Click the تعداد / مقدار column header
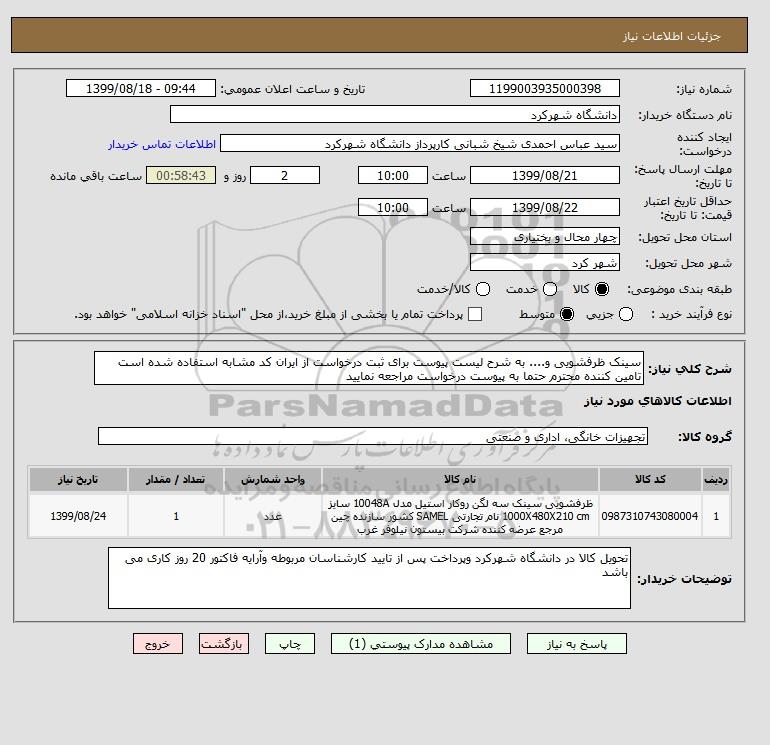The height and width of the screenshot is (745, 770). pyautogui.click(x=176, y=479)
